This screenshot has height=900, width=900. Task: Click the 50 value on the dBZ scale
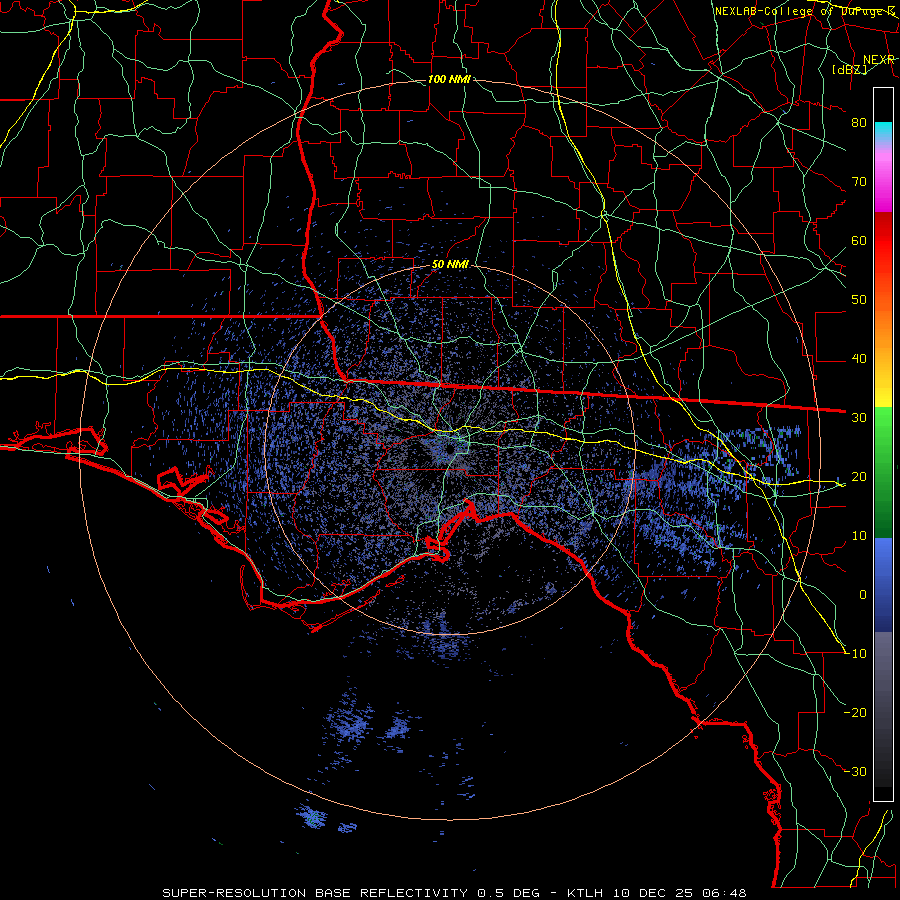pyautogui.click(x=859, y=300)
